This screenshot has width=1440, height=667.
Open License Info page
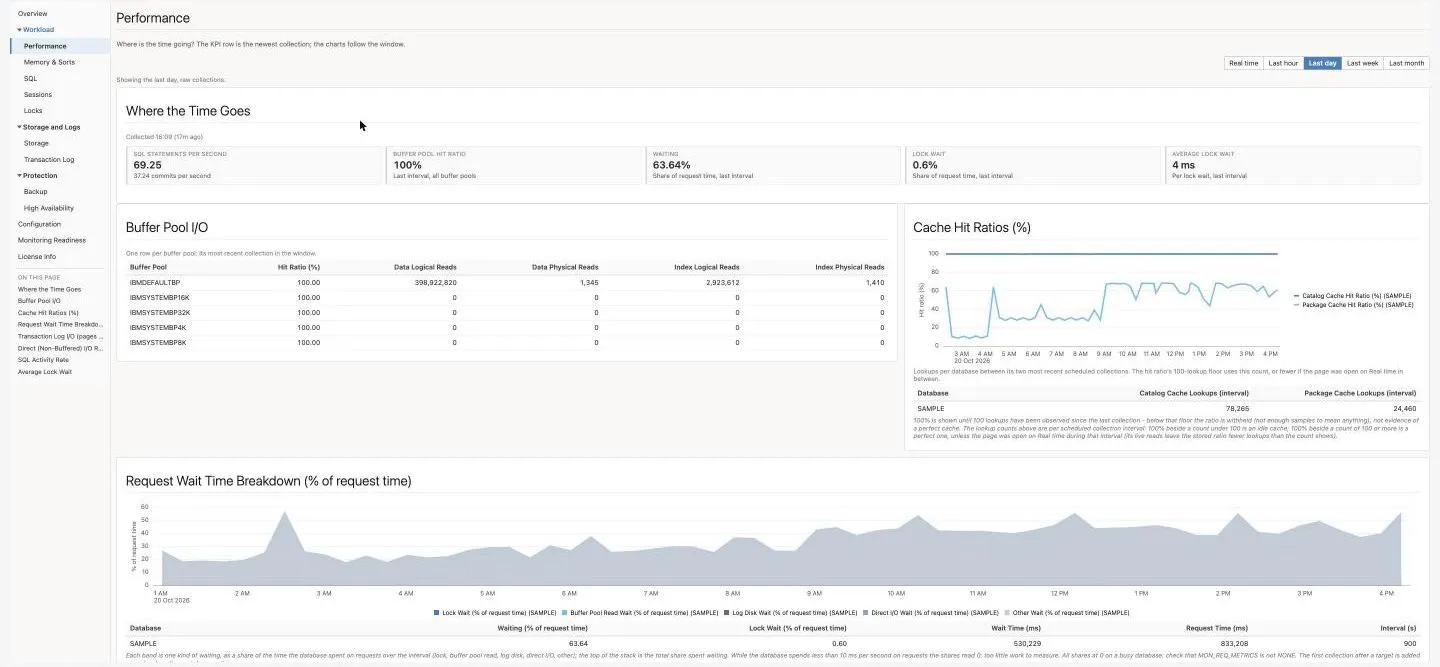37,257
